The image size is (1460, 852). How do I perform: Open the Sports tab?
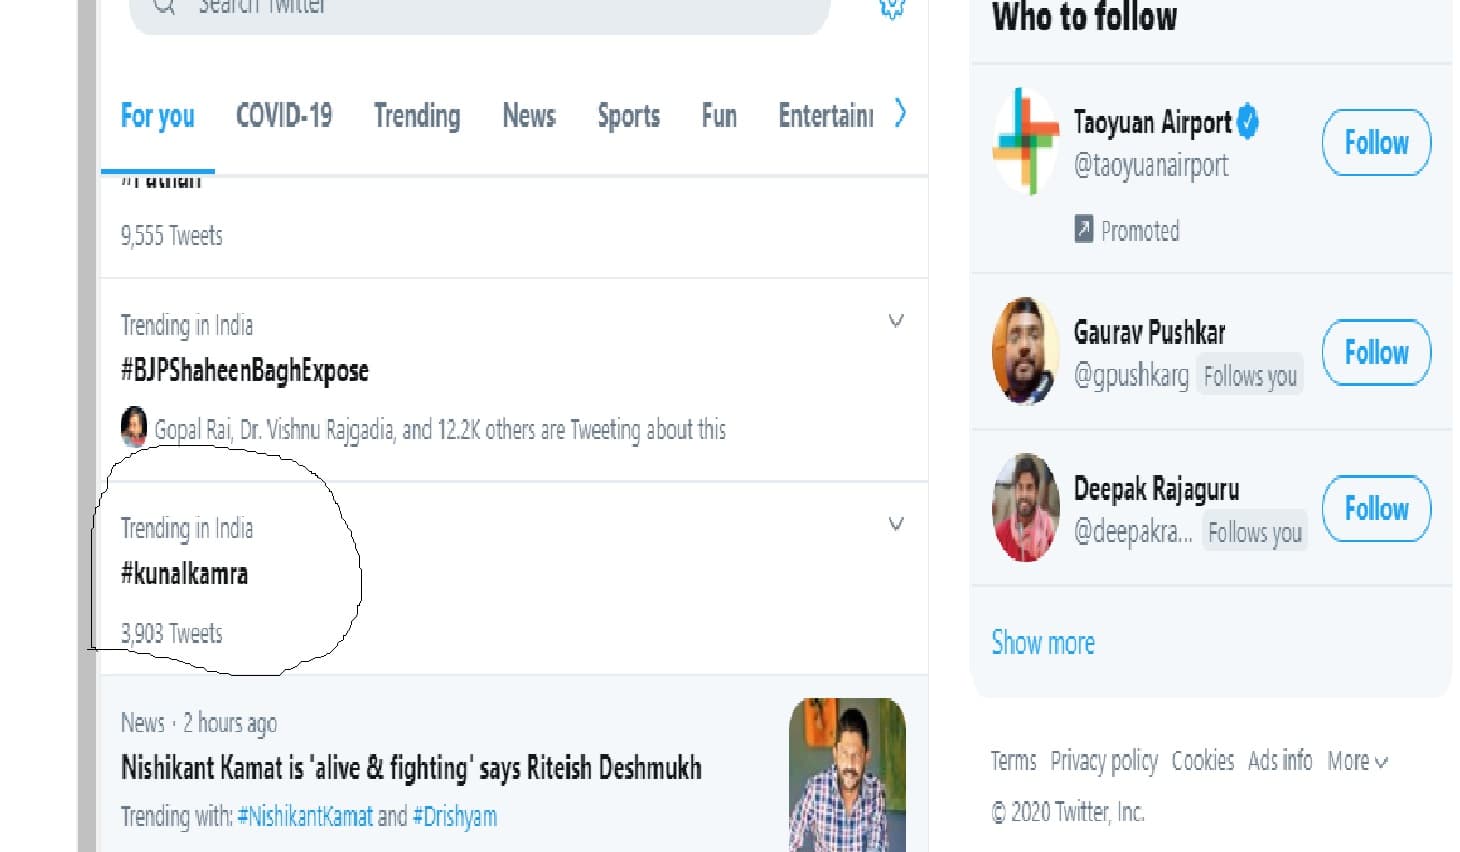(x=628, y=116)
